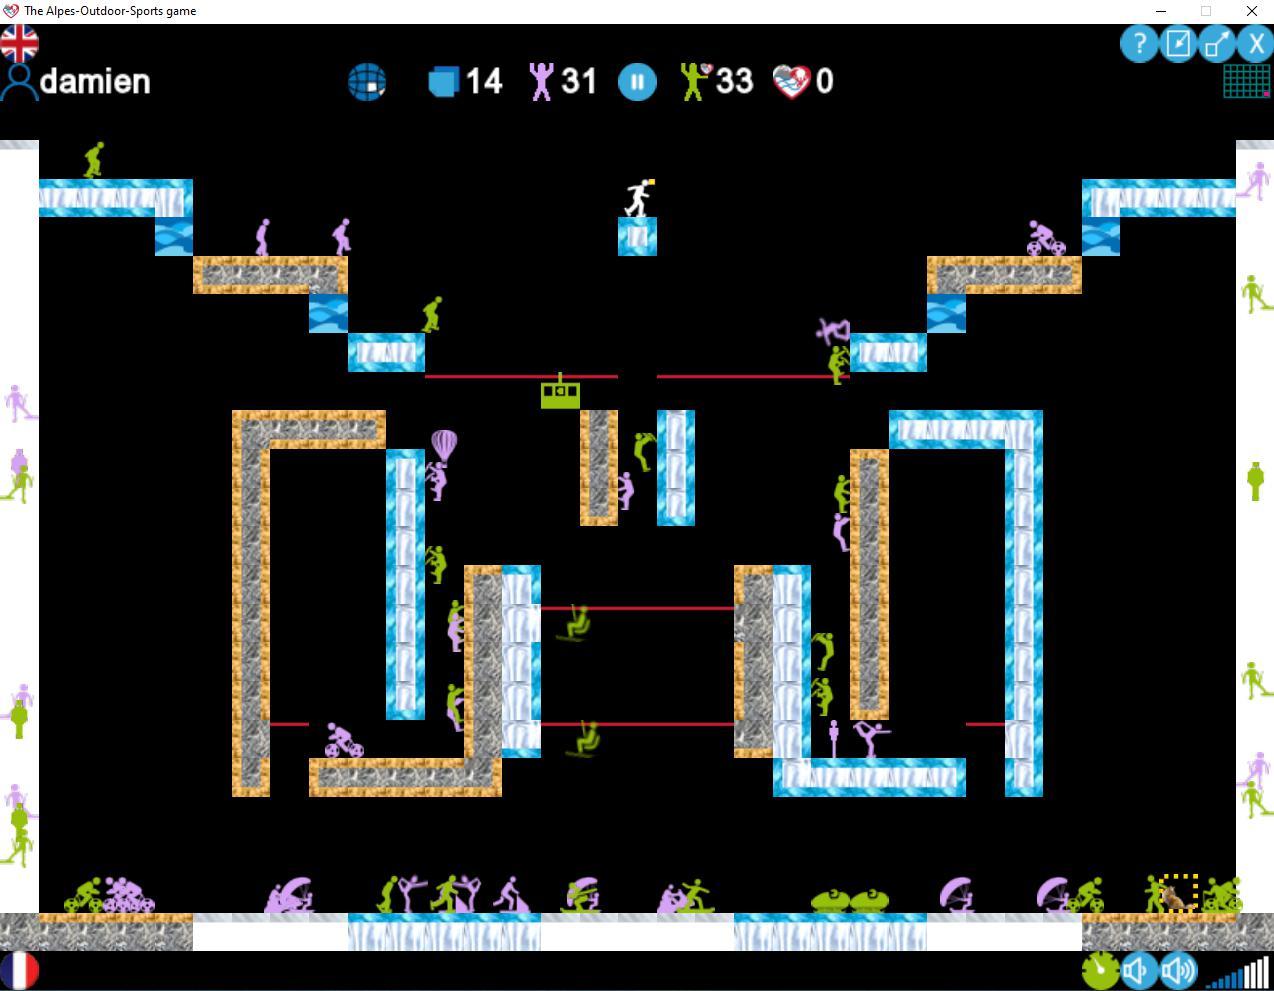This screenshot has width=1274, height=991.
Task: Lower sound with the quiet speaker button
Action: [1138, 970]
